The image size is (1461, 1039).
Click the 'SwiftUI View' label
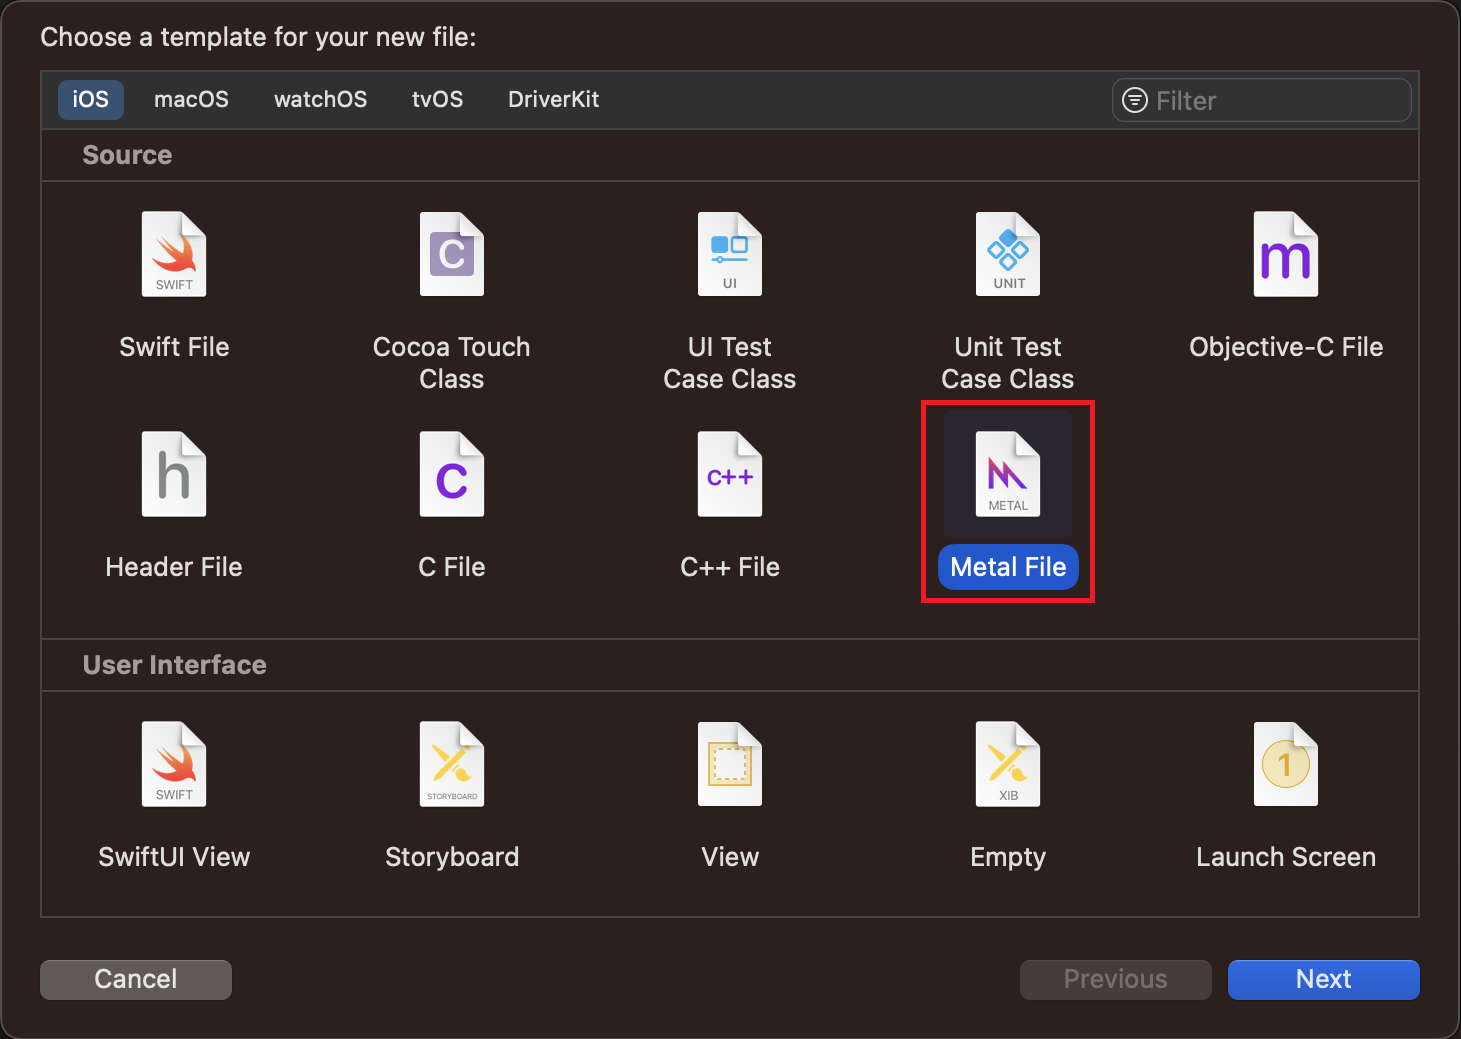174,857
